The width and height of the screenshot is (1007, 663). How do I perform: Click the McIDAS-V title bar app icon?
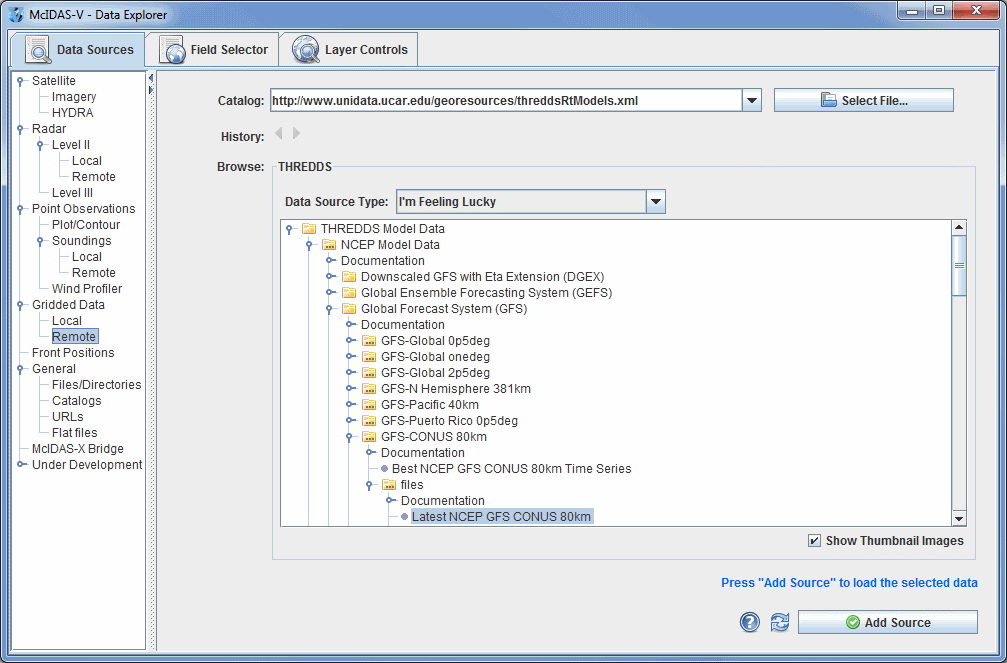(17, 15)
